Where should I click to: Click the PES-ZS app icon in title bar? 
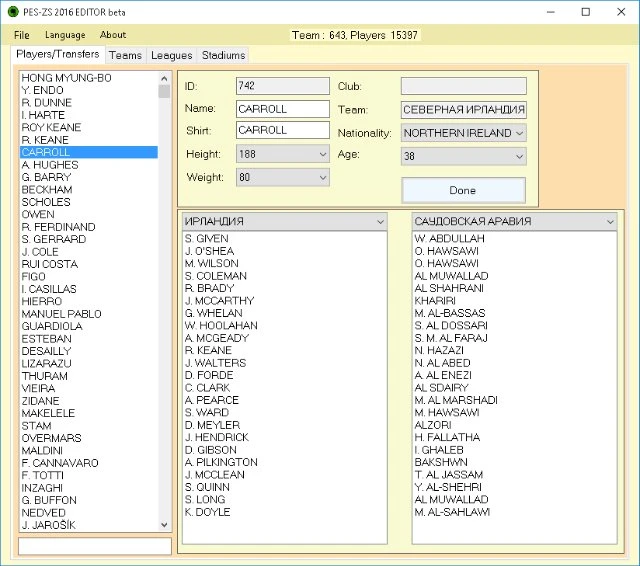point(12,12)
